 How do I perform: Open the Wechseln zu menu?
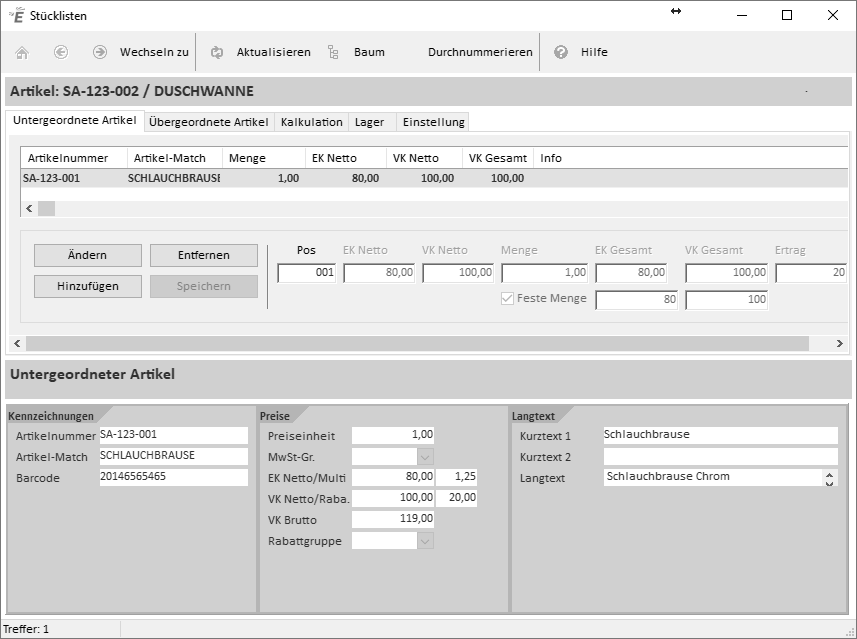[154, 52]
